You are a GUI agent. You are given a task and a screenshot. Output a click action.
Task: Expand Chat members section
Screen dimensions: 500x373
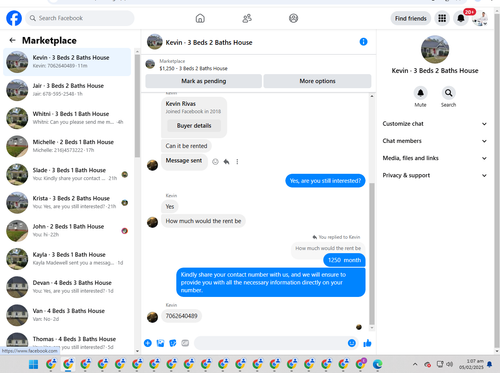[x=435, y=141]
